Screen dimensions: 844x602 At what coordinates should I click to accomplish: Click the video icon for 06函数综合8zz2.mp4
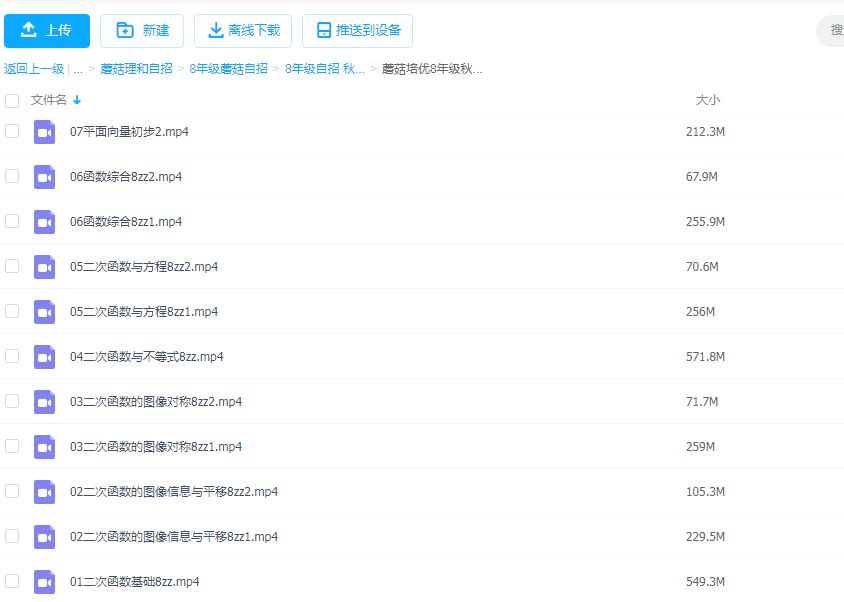(x=44, y=177)
